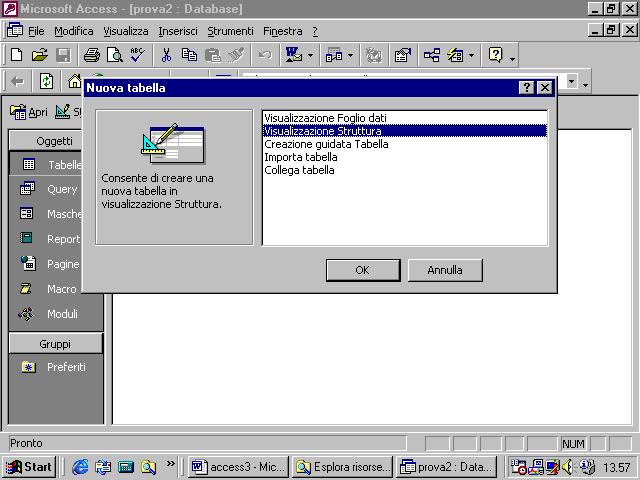Launch Internet Explorer from quick launch
This screenshot has width=640, height=480.
click(x=80, y=467)
